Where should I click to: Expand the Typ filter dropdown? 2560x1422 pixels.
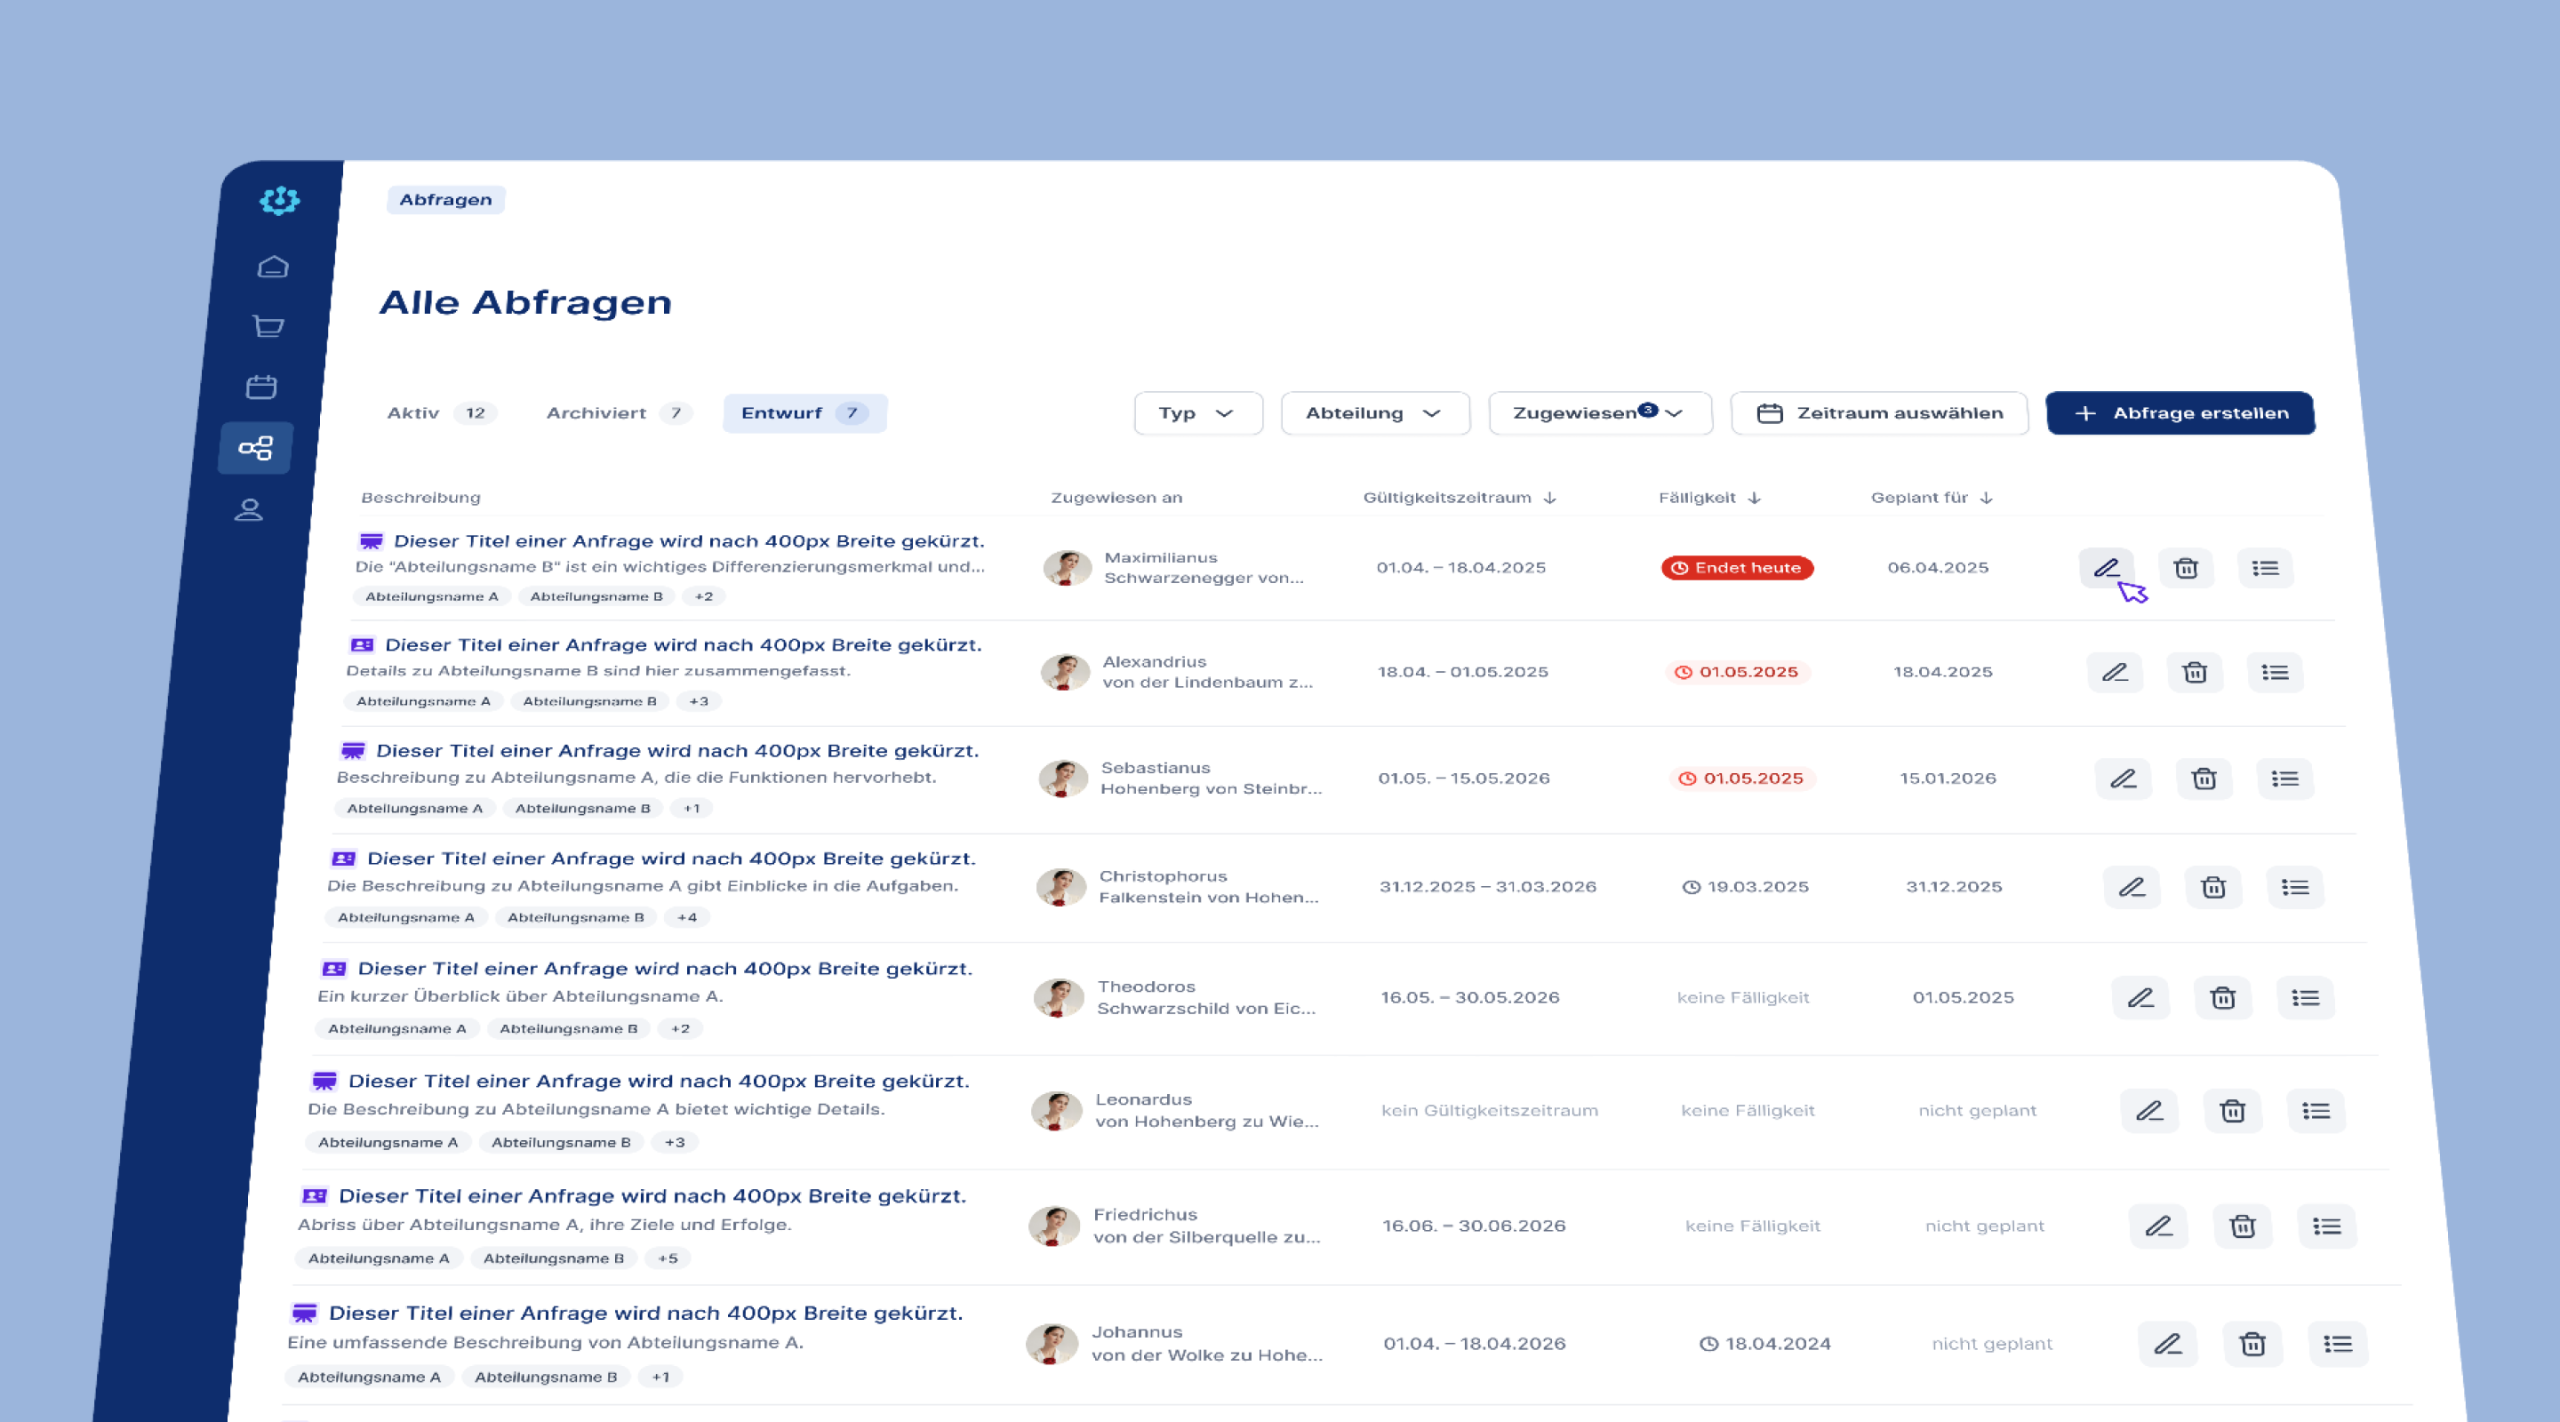click(x=1197, y=413)
